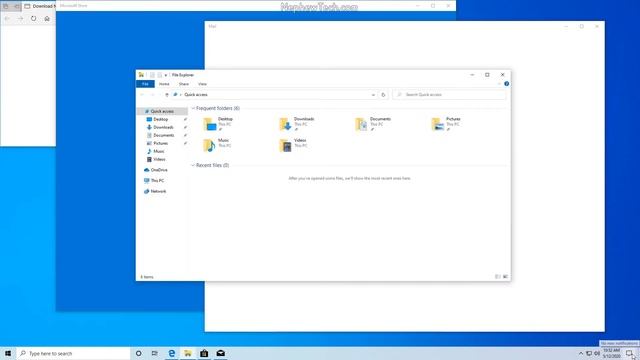Select Videos in the navigation pane
This screenshot has width=640, height=360.
click(x=159, y=159)
